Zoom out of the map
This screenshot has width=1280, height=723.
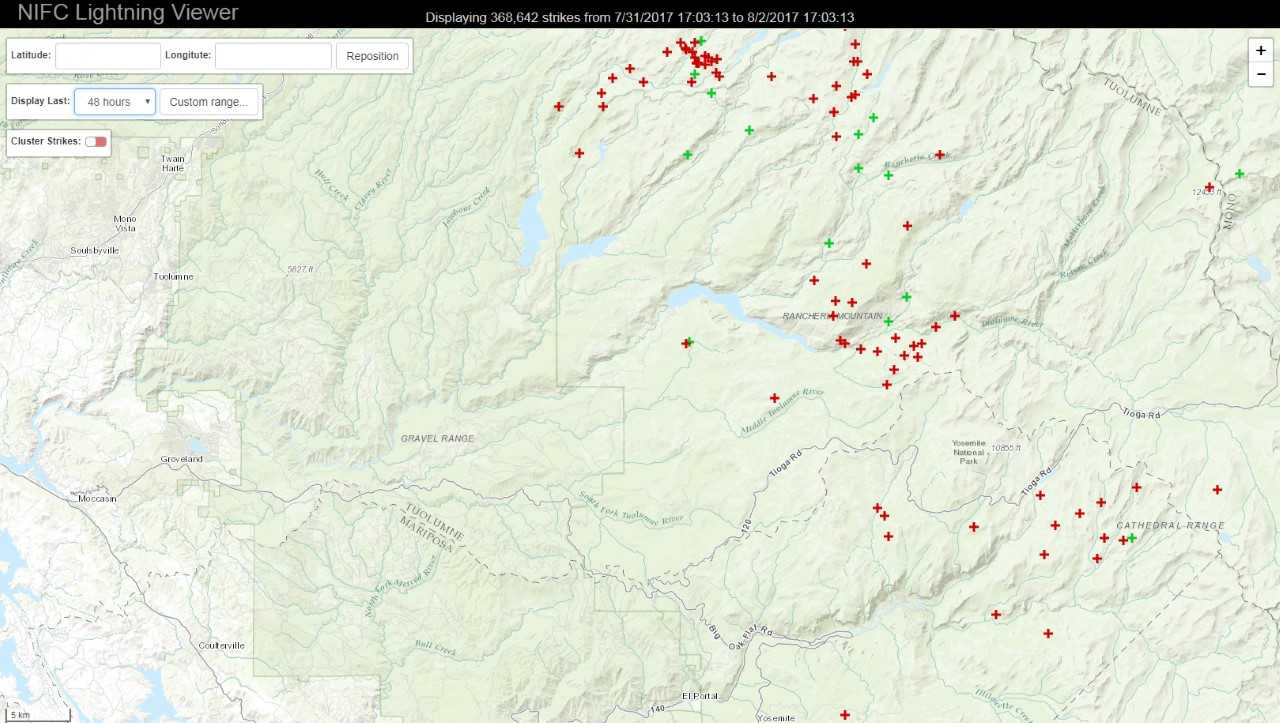pyautogui.click(x=1261, y=74)
